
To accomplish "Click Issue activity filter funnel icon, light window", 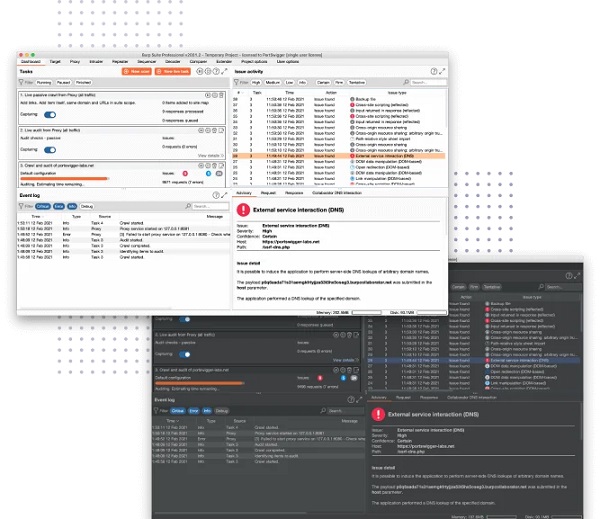I will tap(236, 82).
